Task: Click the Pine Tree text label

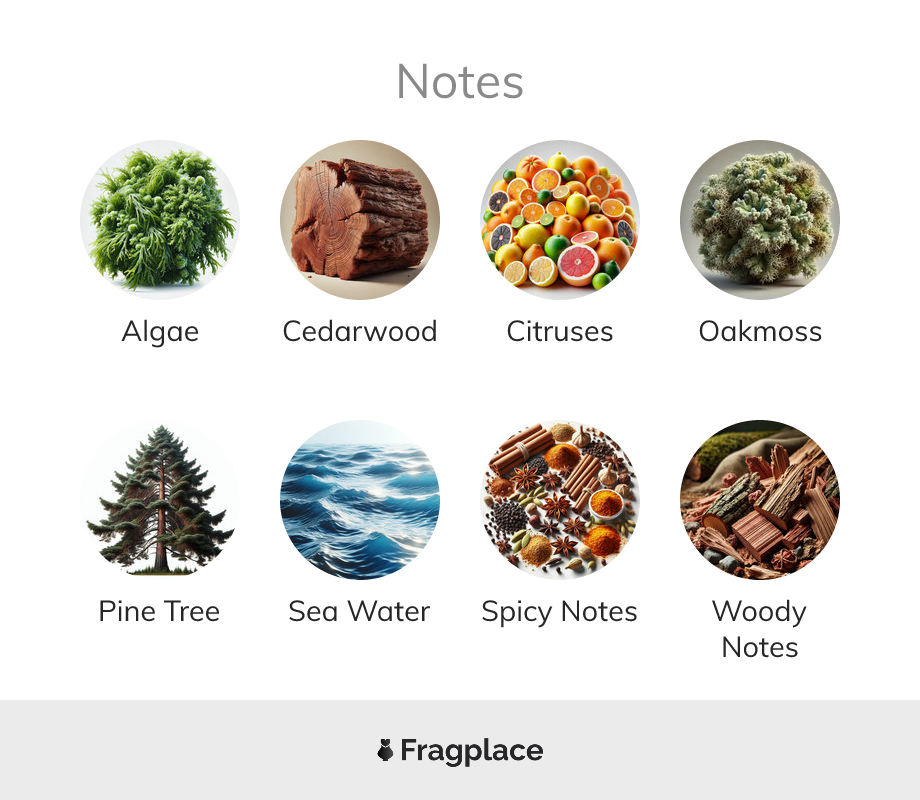Action: coord(159,611)
